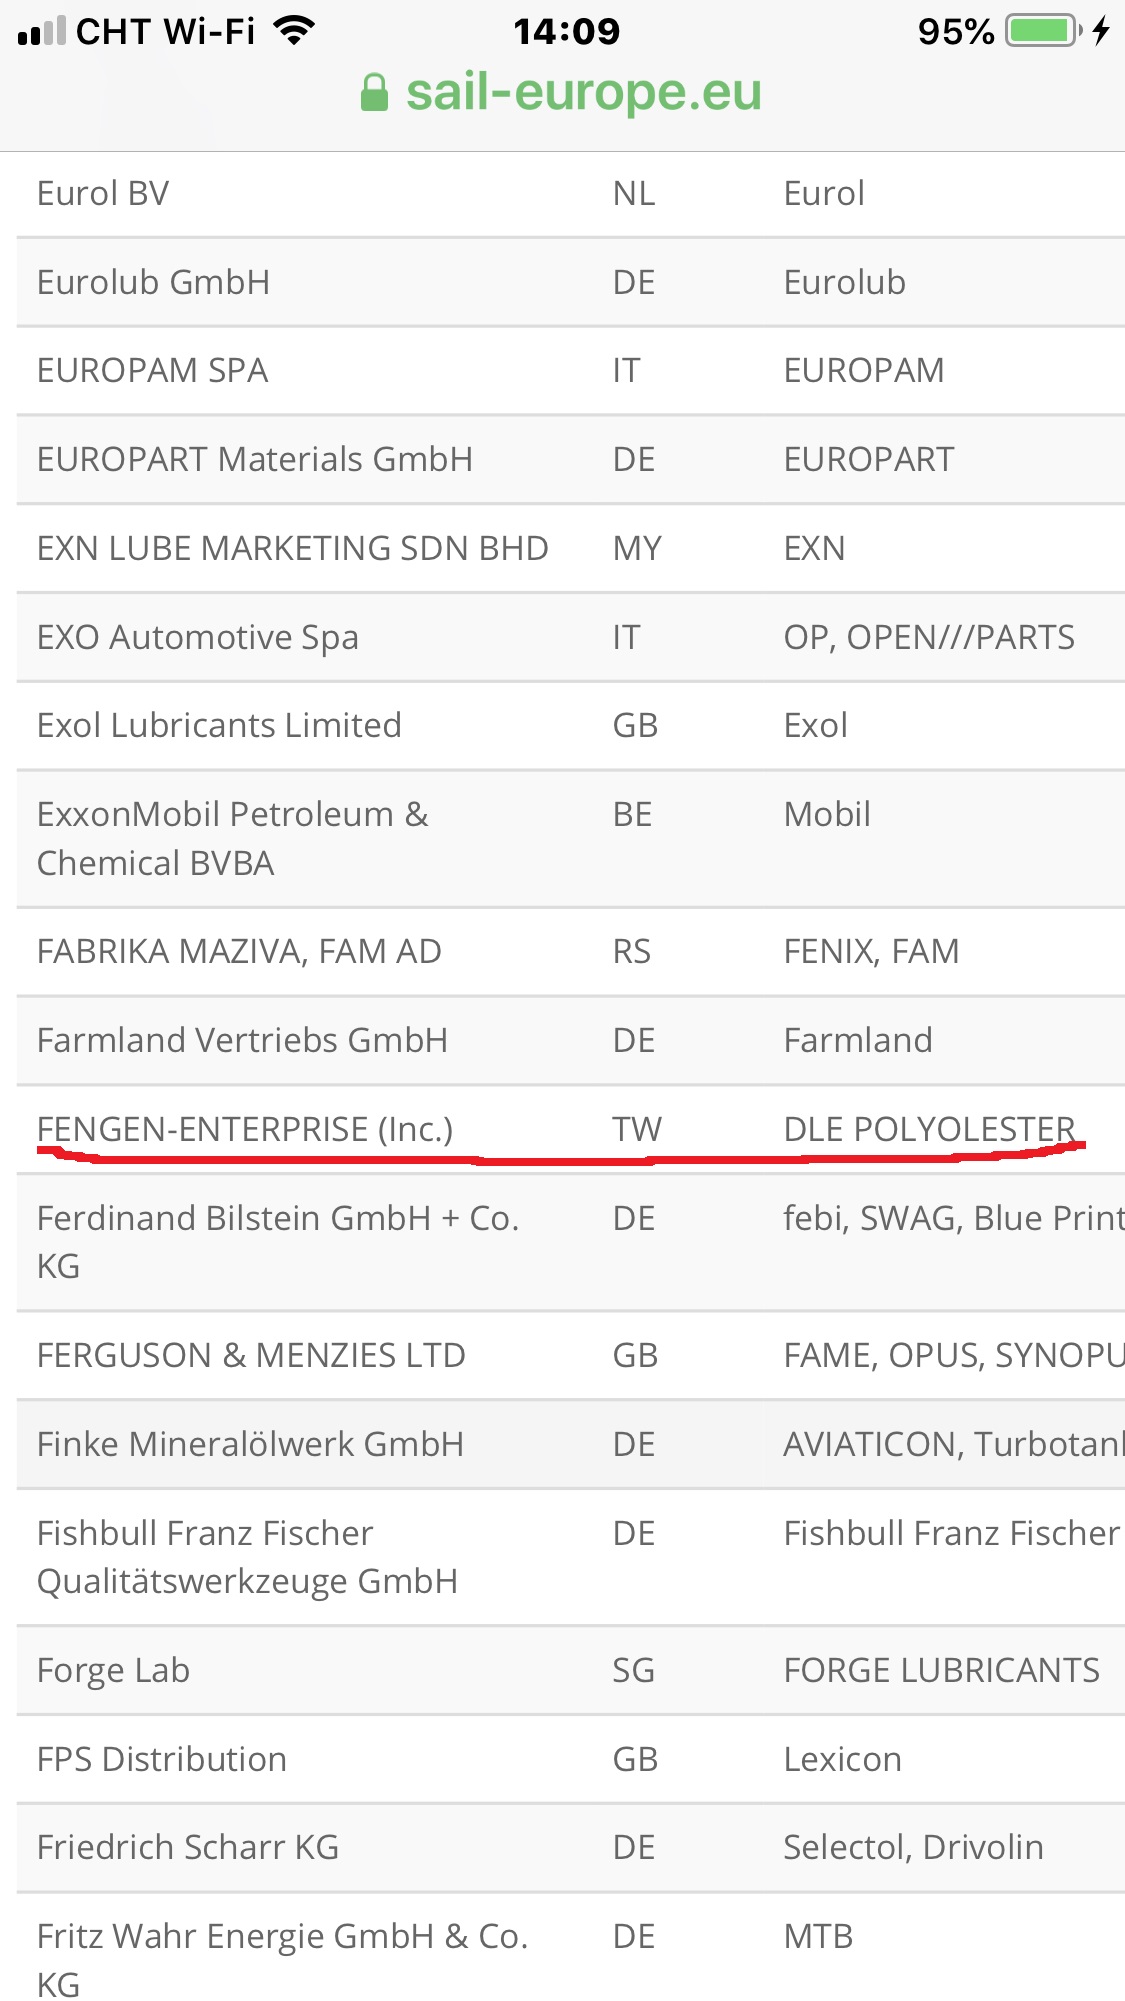The height and width of the screenshot is (2001, 1125).
Task: Tap the Wi-Fi status icon
Action: [294, 31]
